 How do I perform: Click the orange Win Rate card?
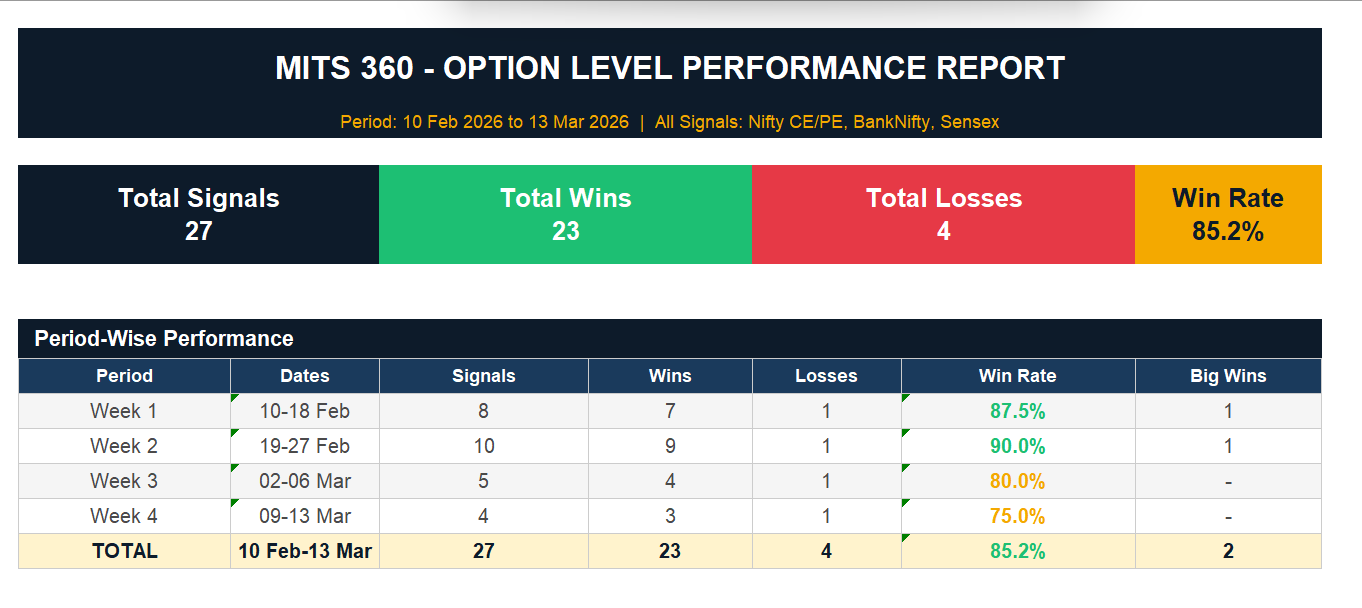pos(1227,214)
